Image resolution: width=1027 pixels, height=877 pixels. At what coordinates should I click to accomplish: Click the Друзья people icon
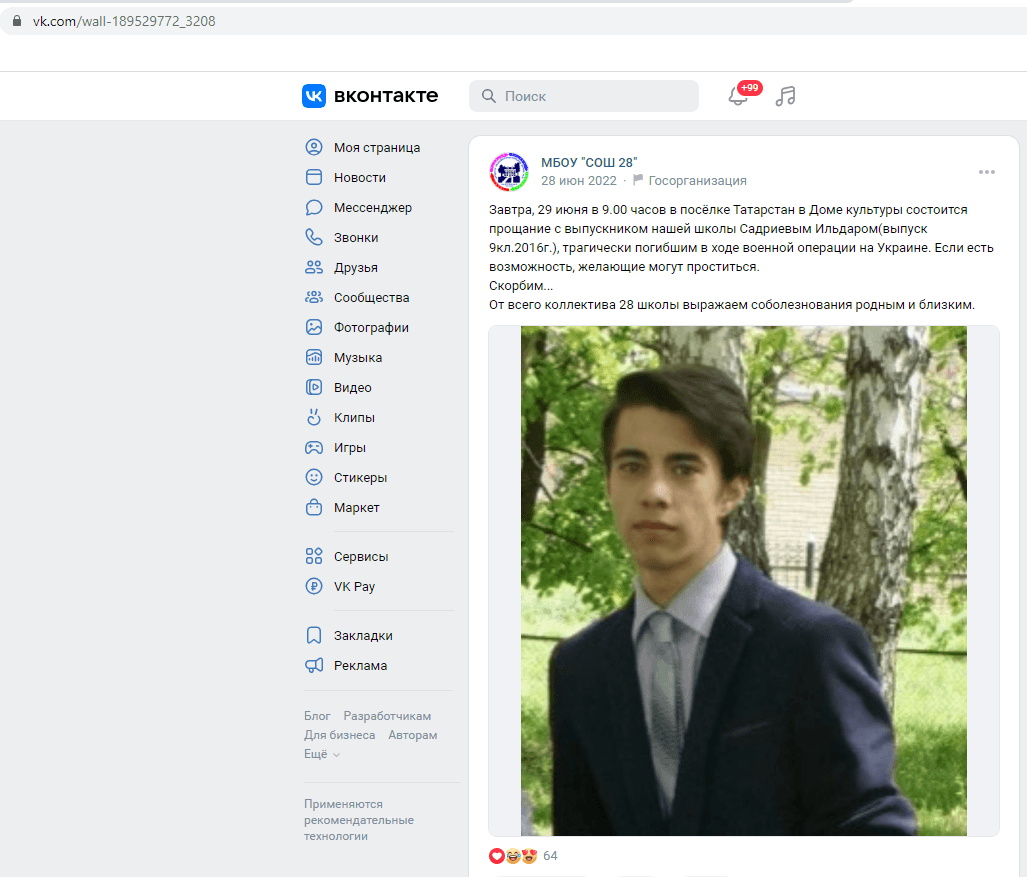tap(314, 267)
